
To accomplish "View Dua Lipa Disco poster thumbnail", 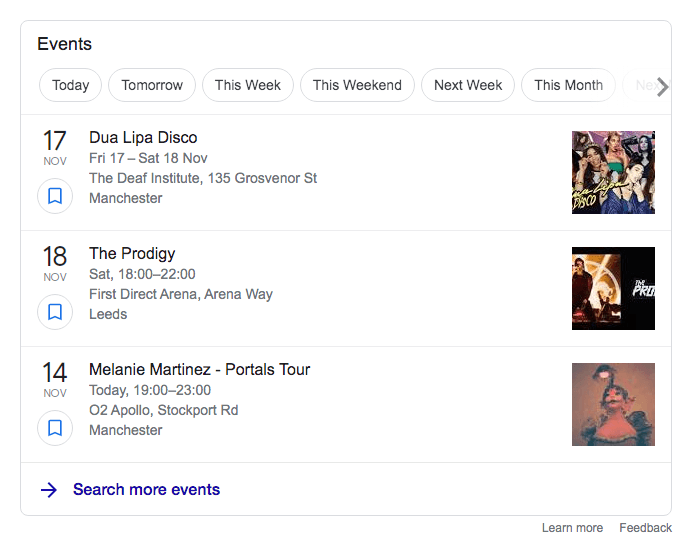I will click(x=613, y=172).
